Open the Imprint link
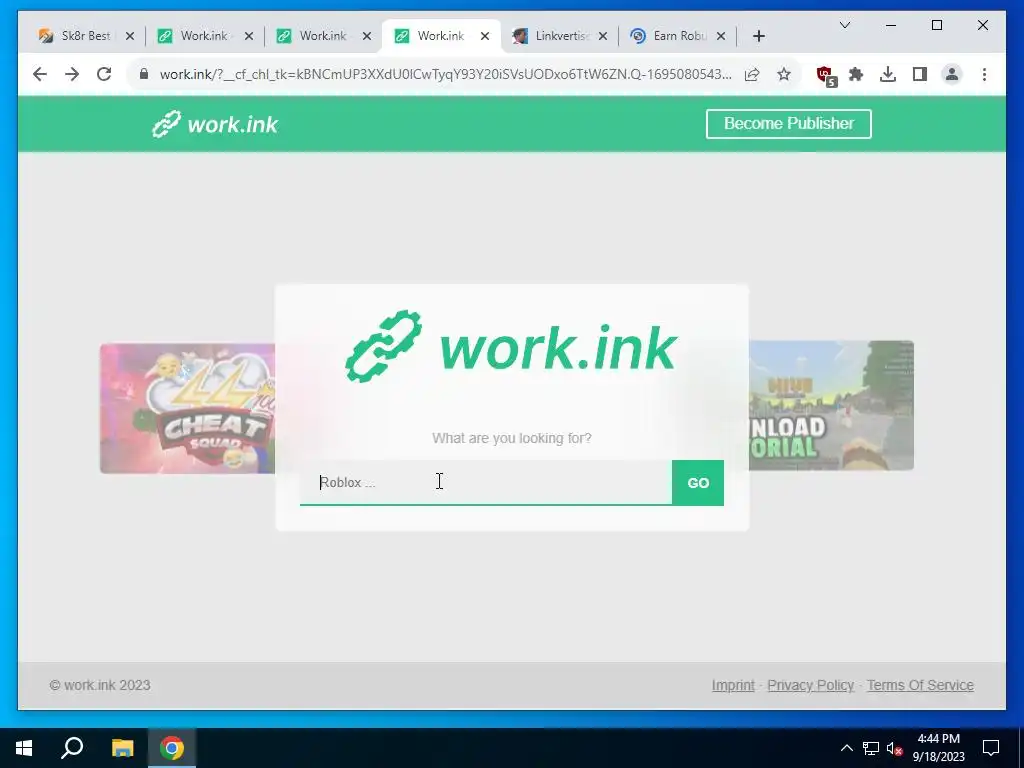The height and width of the screenshot is (768, 1024). click(x=733, y=685)
